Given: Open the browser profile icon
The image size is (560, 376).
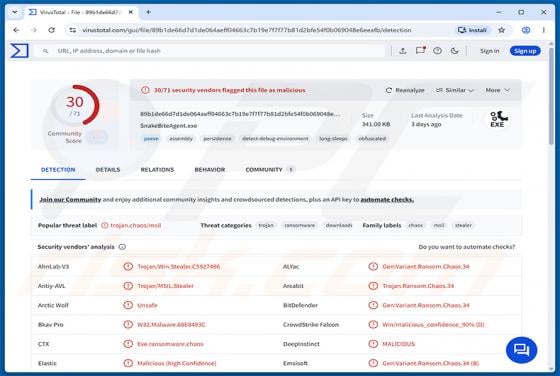Looking at the screenshot, I should click(526, 30).
